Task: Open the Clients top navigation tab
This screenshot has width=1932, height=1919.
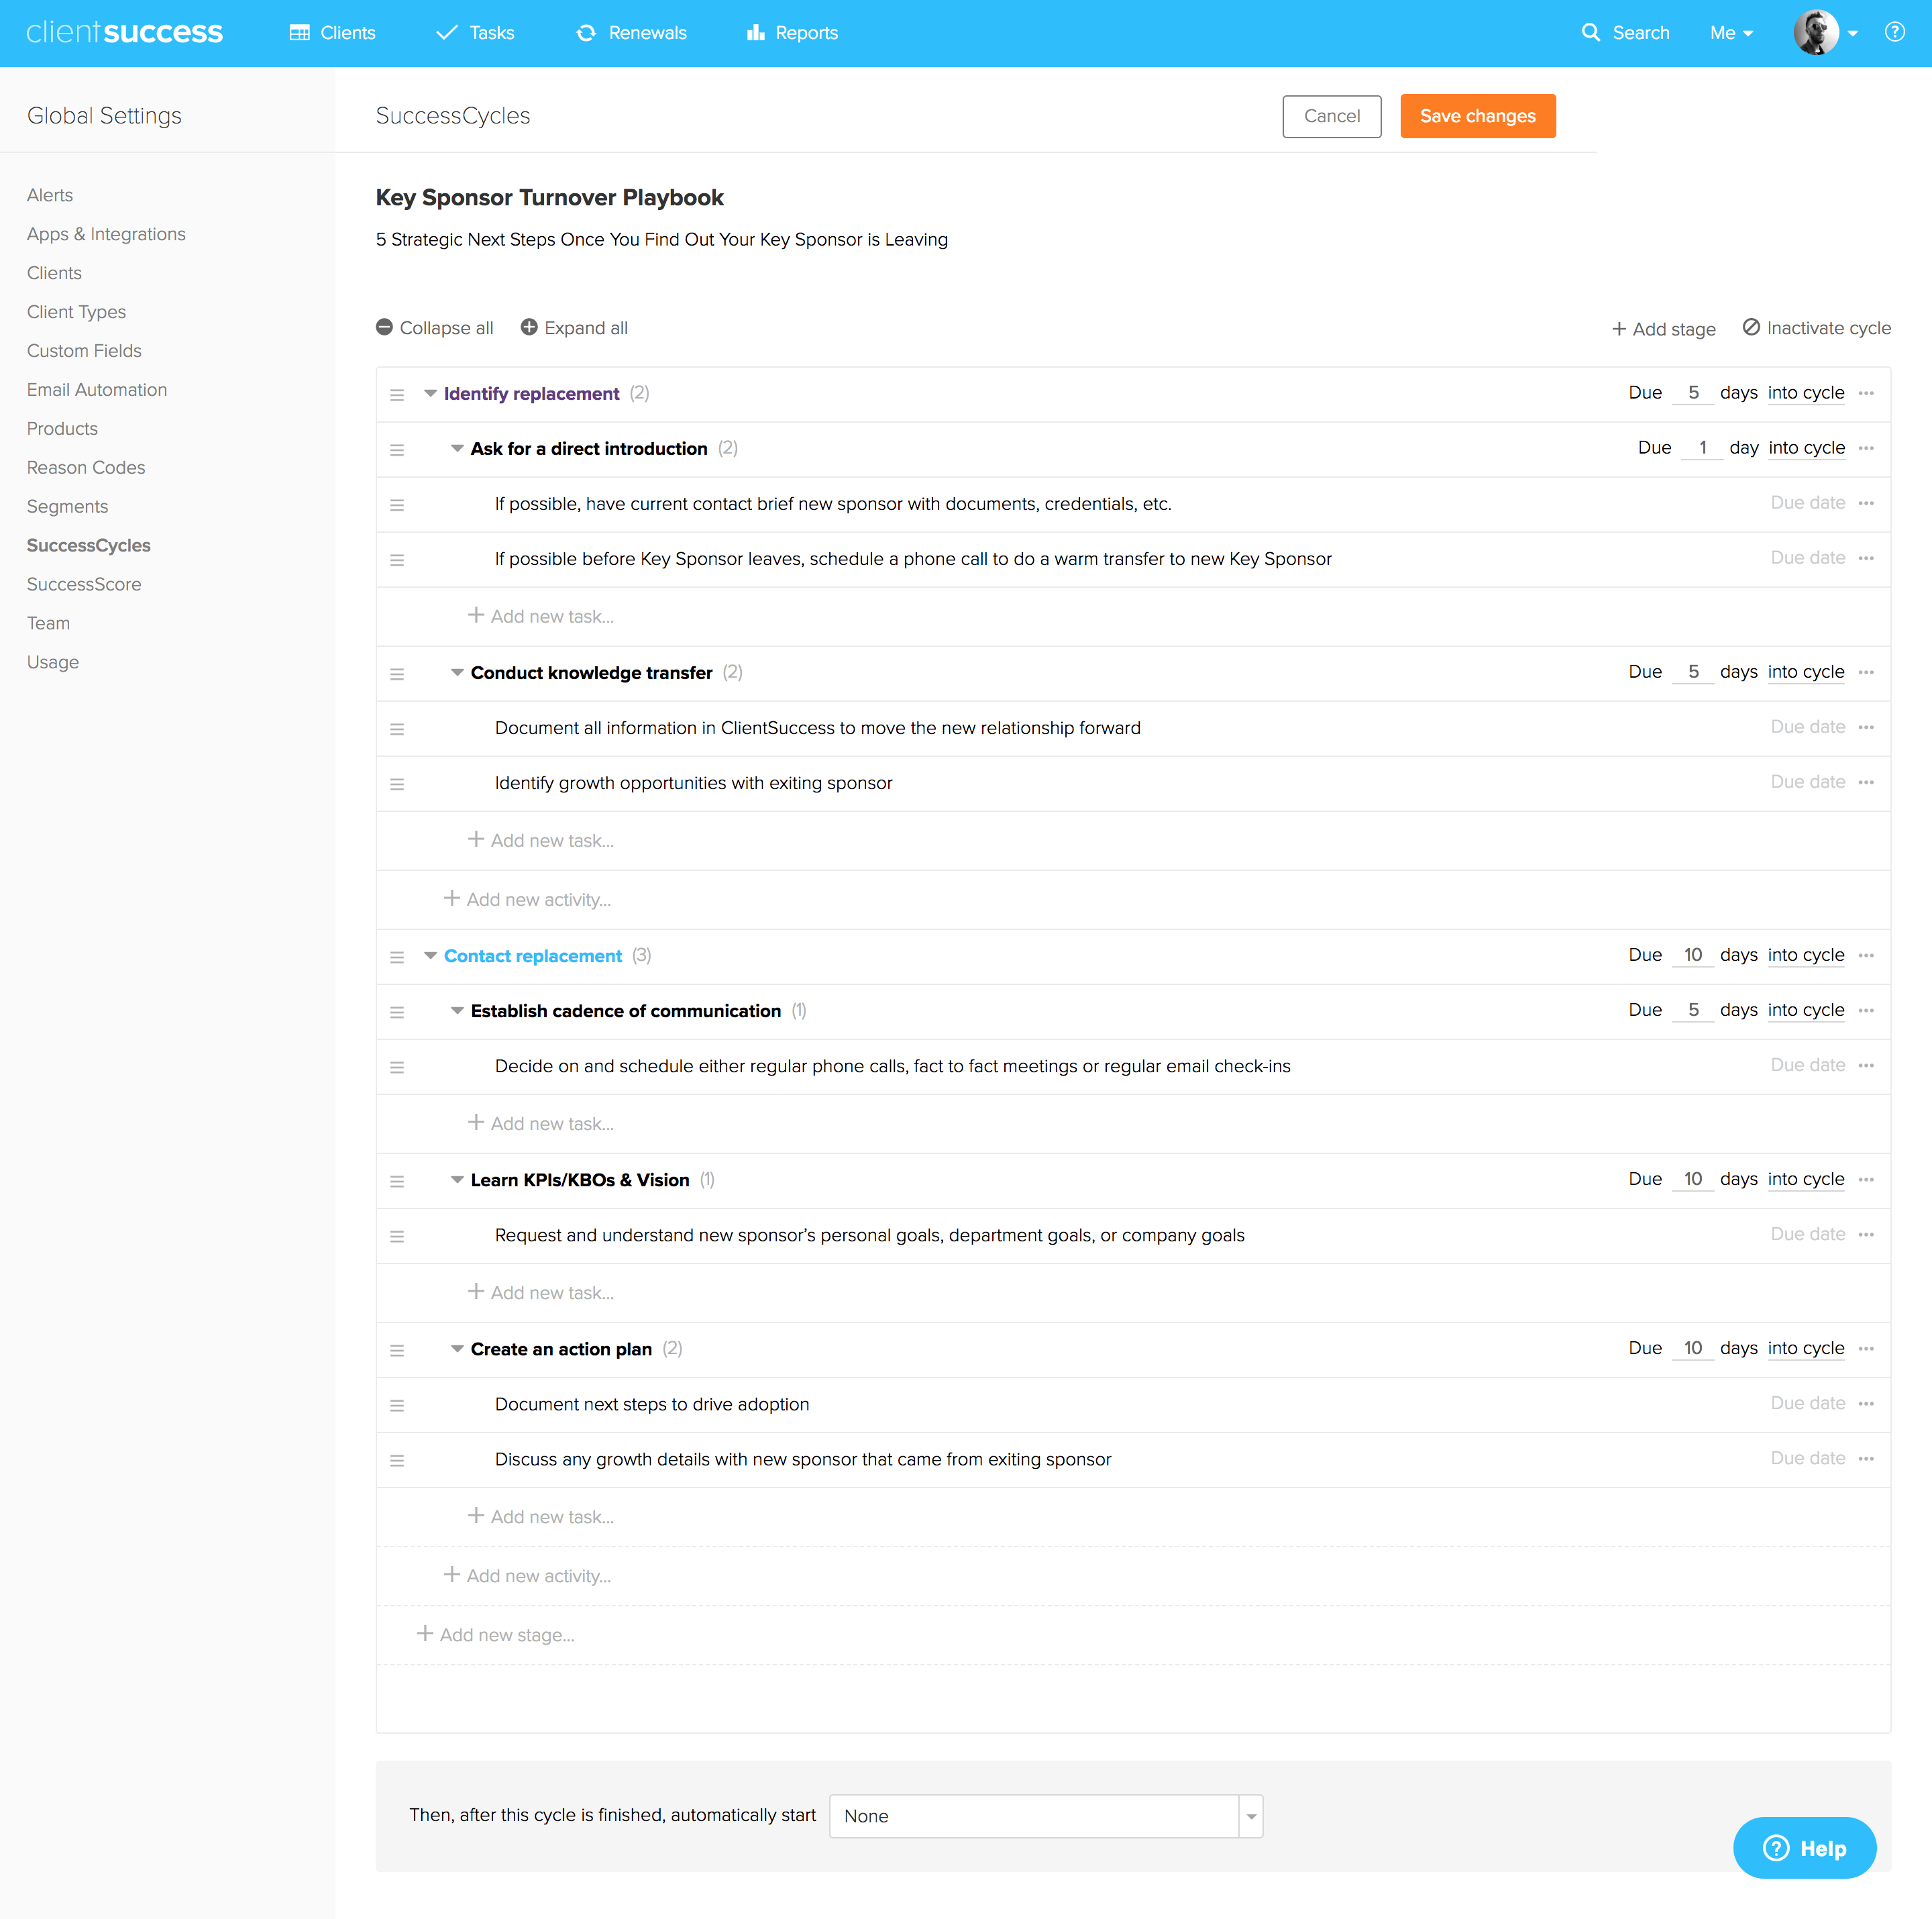Action: pyautogui.click(x=332, y=32)
